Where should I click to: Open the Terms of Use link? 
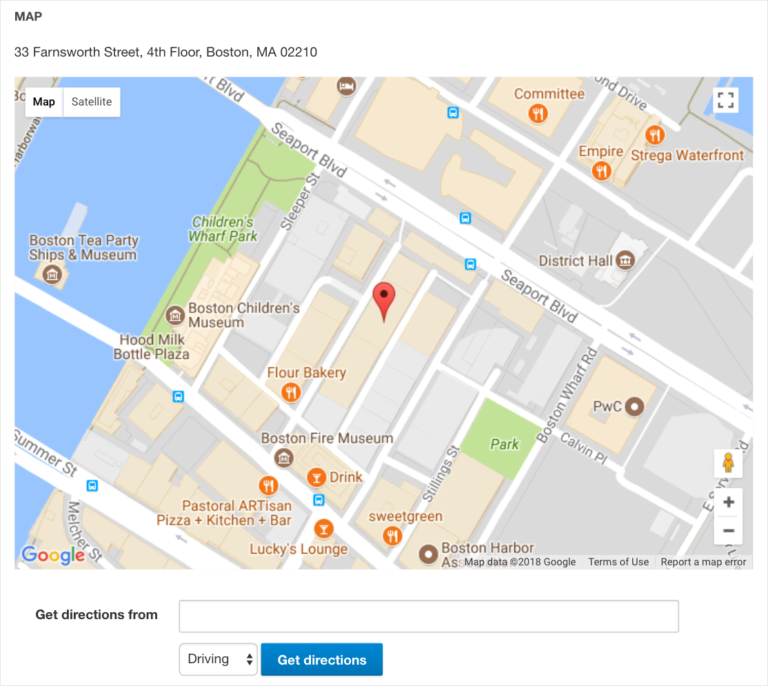[x=618, y=562]
